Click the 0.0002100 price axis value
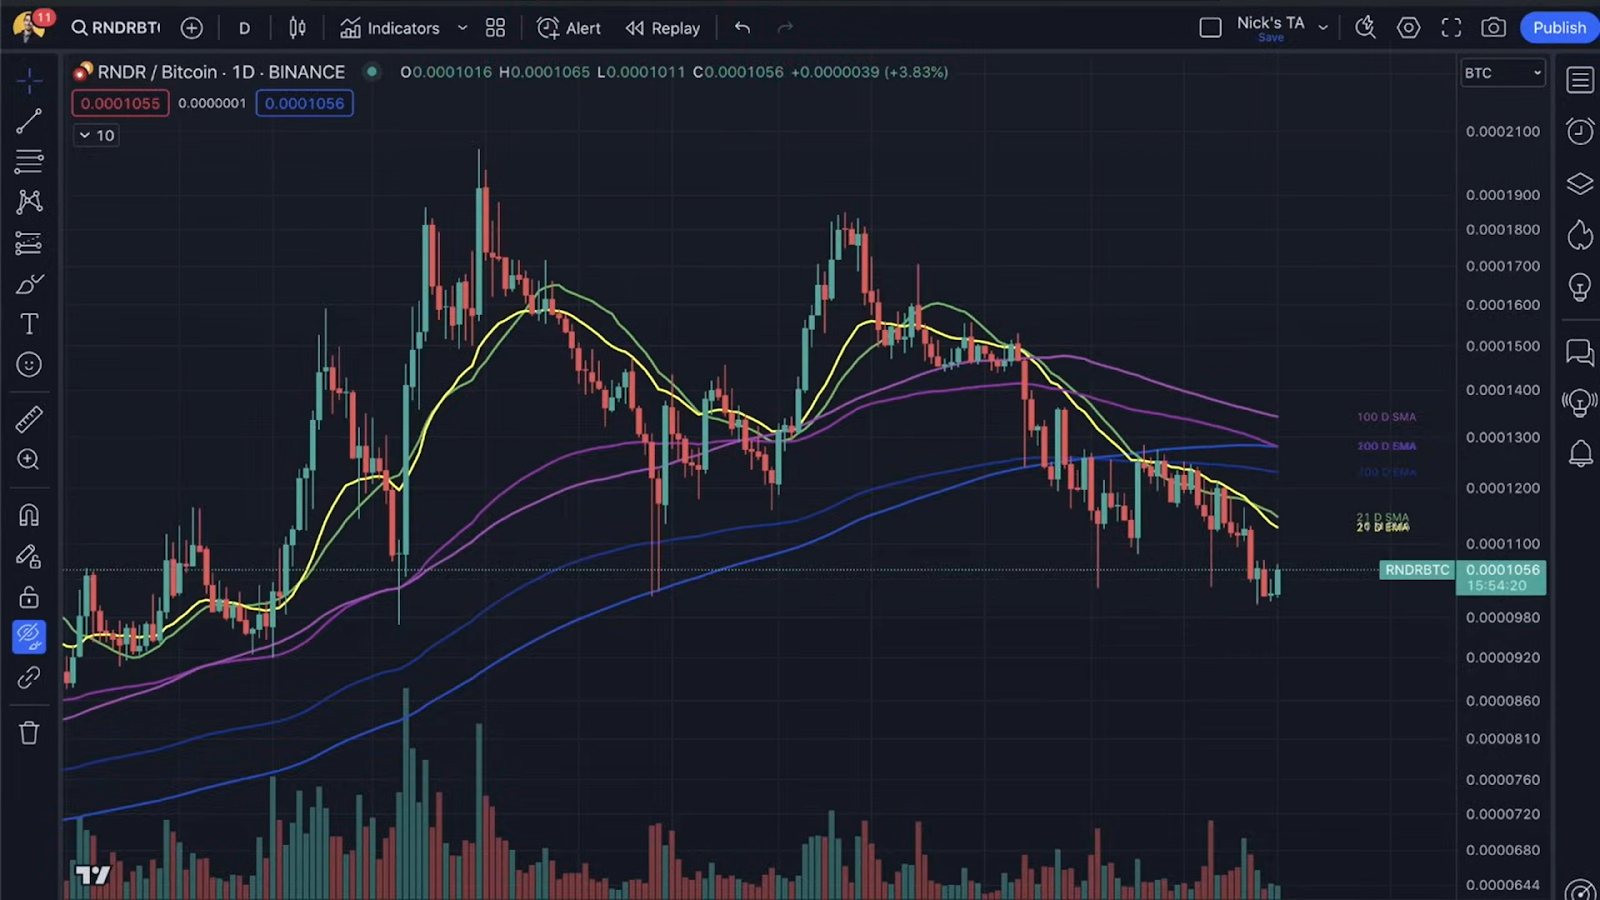 [x=1503, y=131]
